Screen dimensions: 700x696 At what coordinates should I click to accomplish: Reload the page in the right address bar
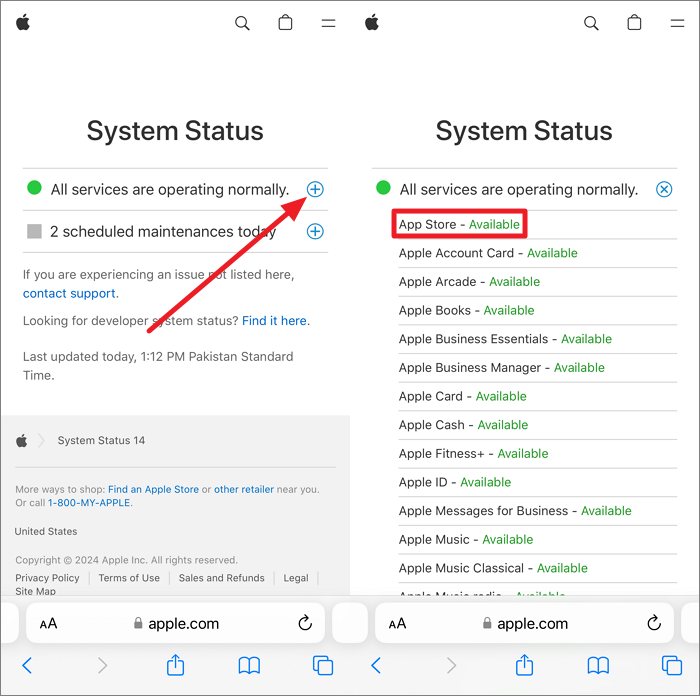(x=654, y=623)
